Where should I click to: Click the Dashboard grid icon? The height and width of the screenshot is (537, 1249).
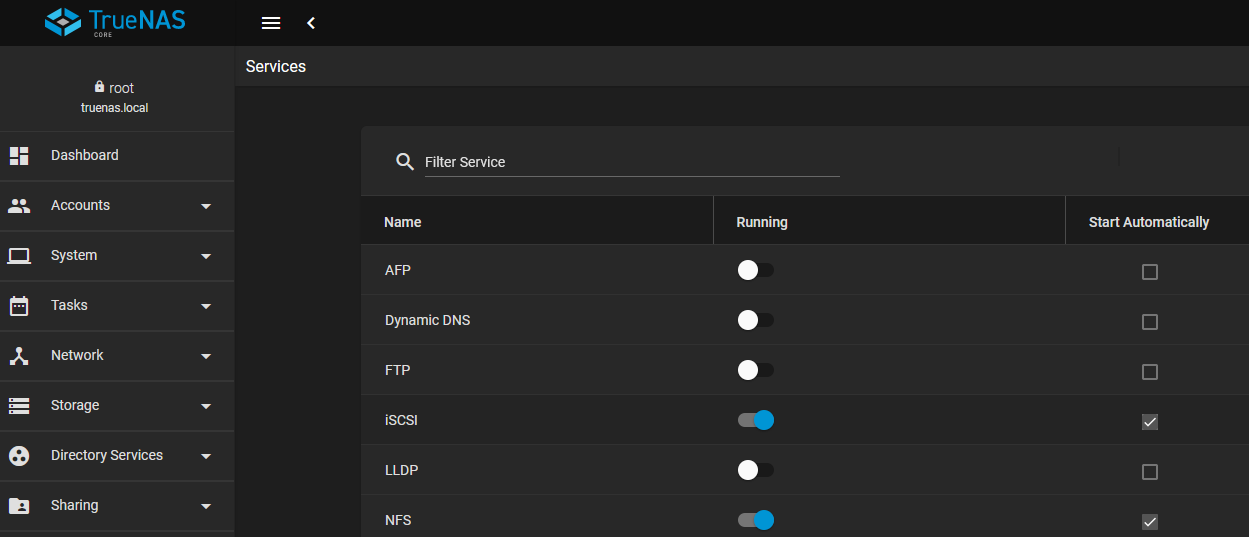tap(19, 155)
